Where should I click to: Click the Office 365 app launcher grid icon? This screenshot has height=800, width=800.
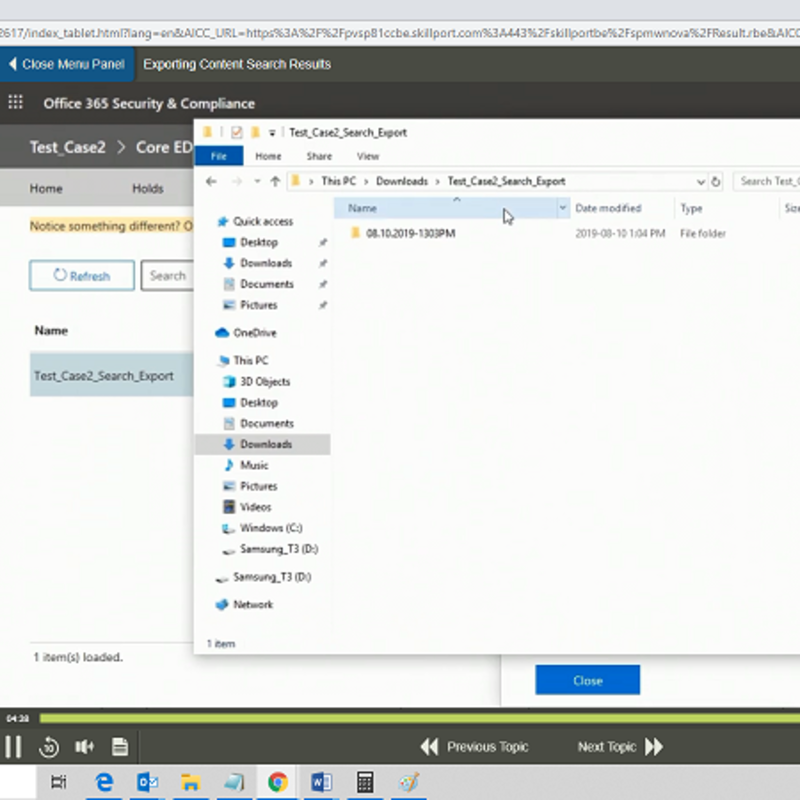click(15, 103)
